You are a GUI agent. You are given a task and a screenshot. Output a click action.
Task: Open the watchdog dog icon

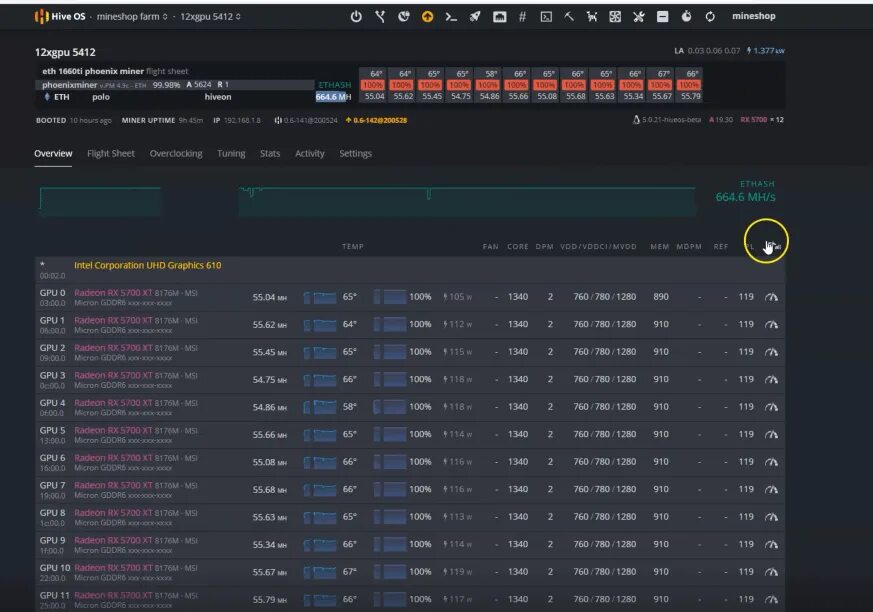tap(592, 17)
